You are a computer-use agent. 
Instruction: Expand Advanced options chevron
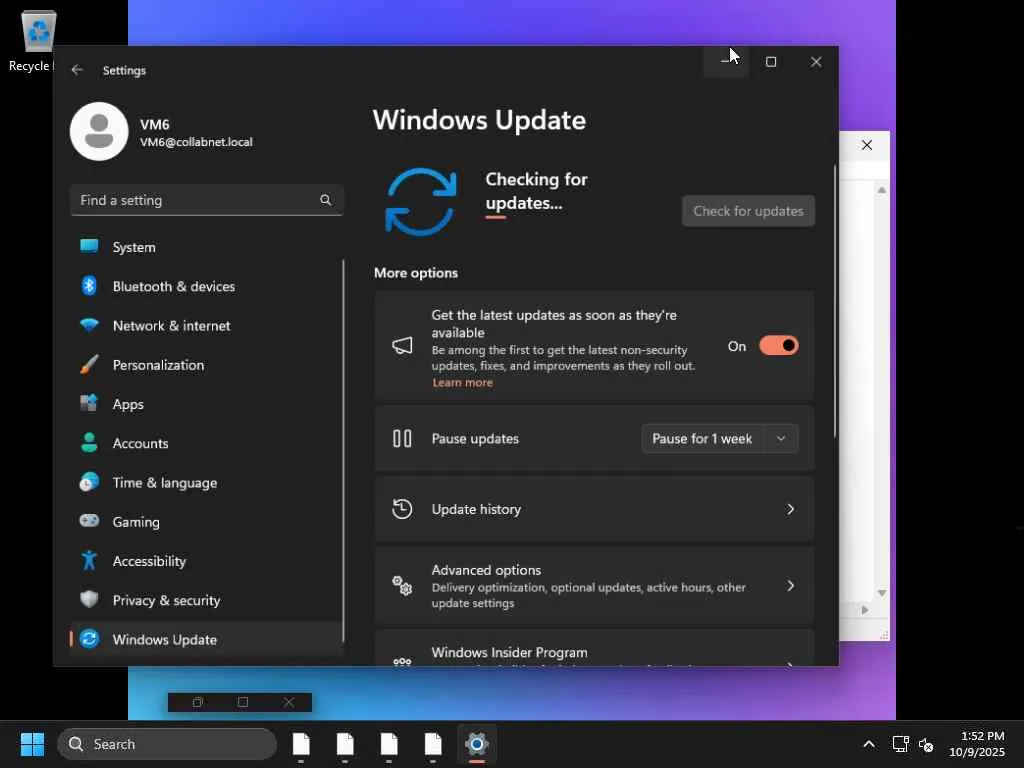click(x=790, y=585)
